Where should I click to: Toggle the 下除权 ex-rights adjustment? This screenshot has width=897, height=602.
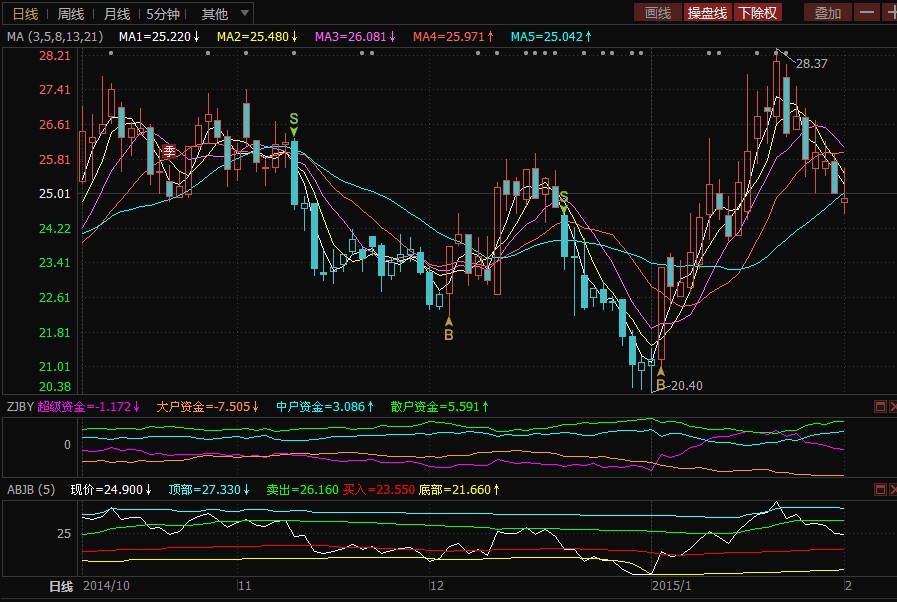click(x=757, y=13)
